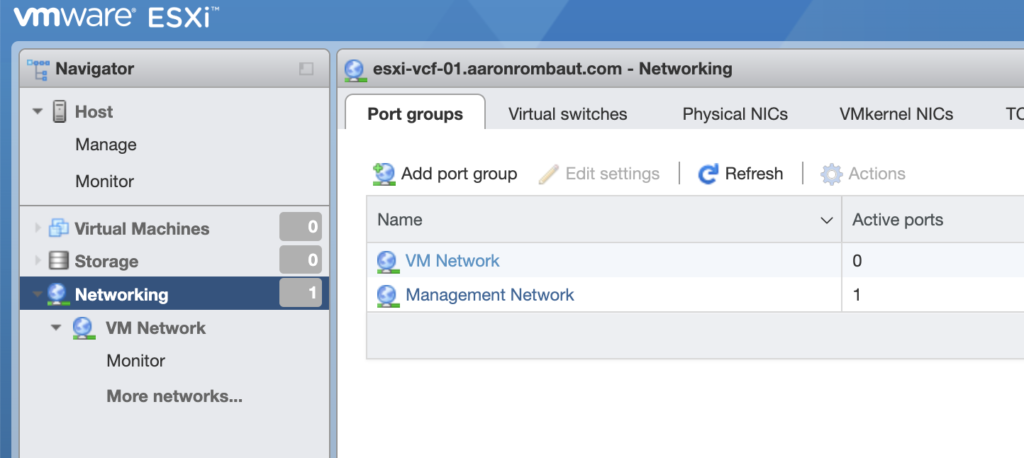Click the Virtual Machines icon in Navigator
1024x458 pixels.
[59, 228]
